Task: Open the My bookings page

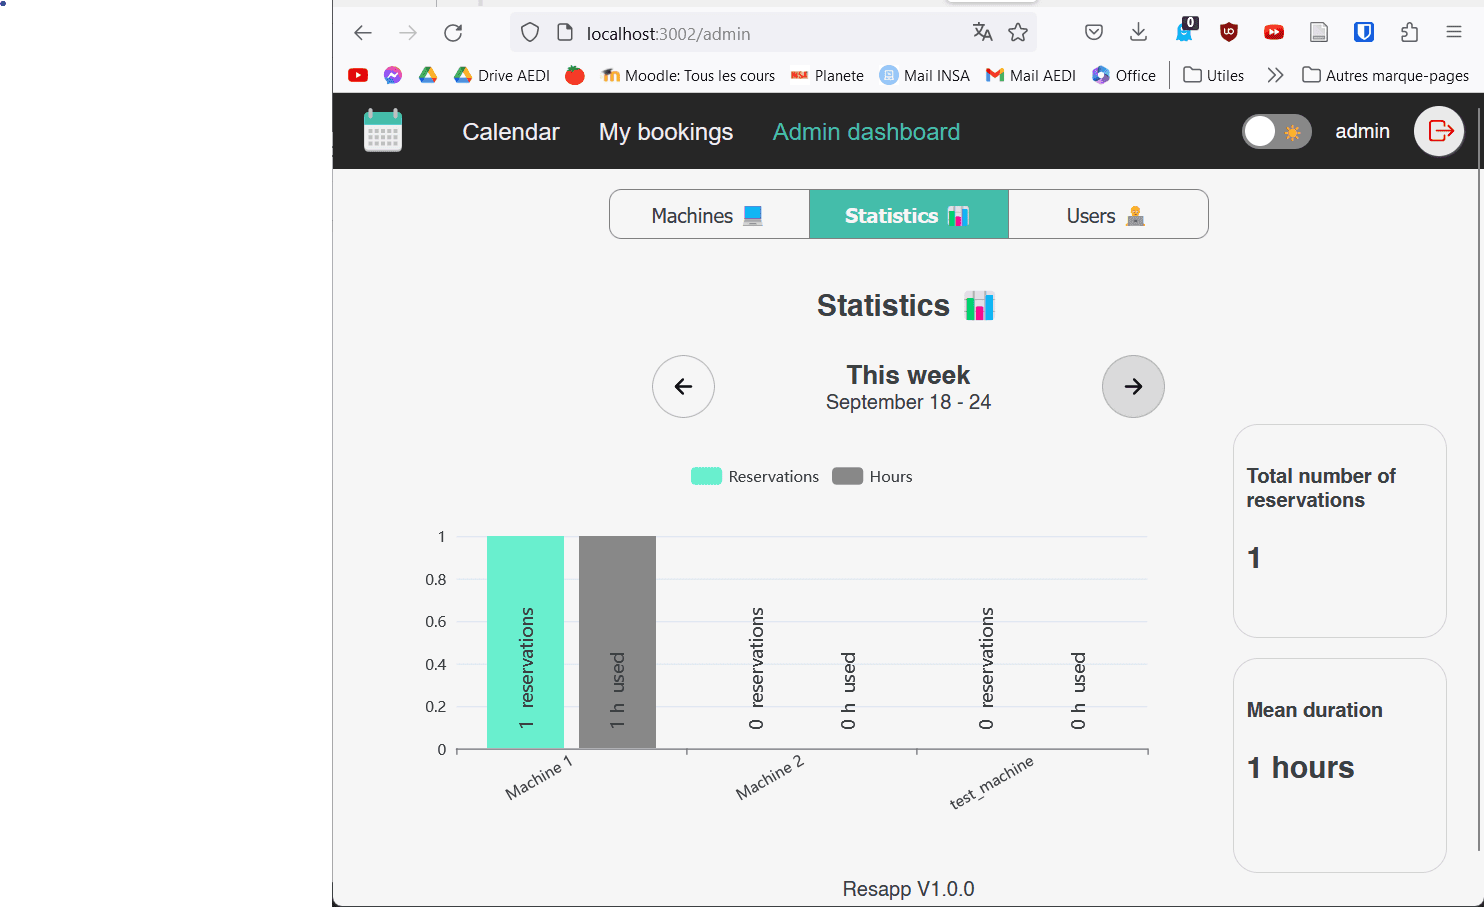Action: point(665,131)
